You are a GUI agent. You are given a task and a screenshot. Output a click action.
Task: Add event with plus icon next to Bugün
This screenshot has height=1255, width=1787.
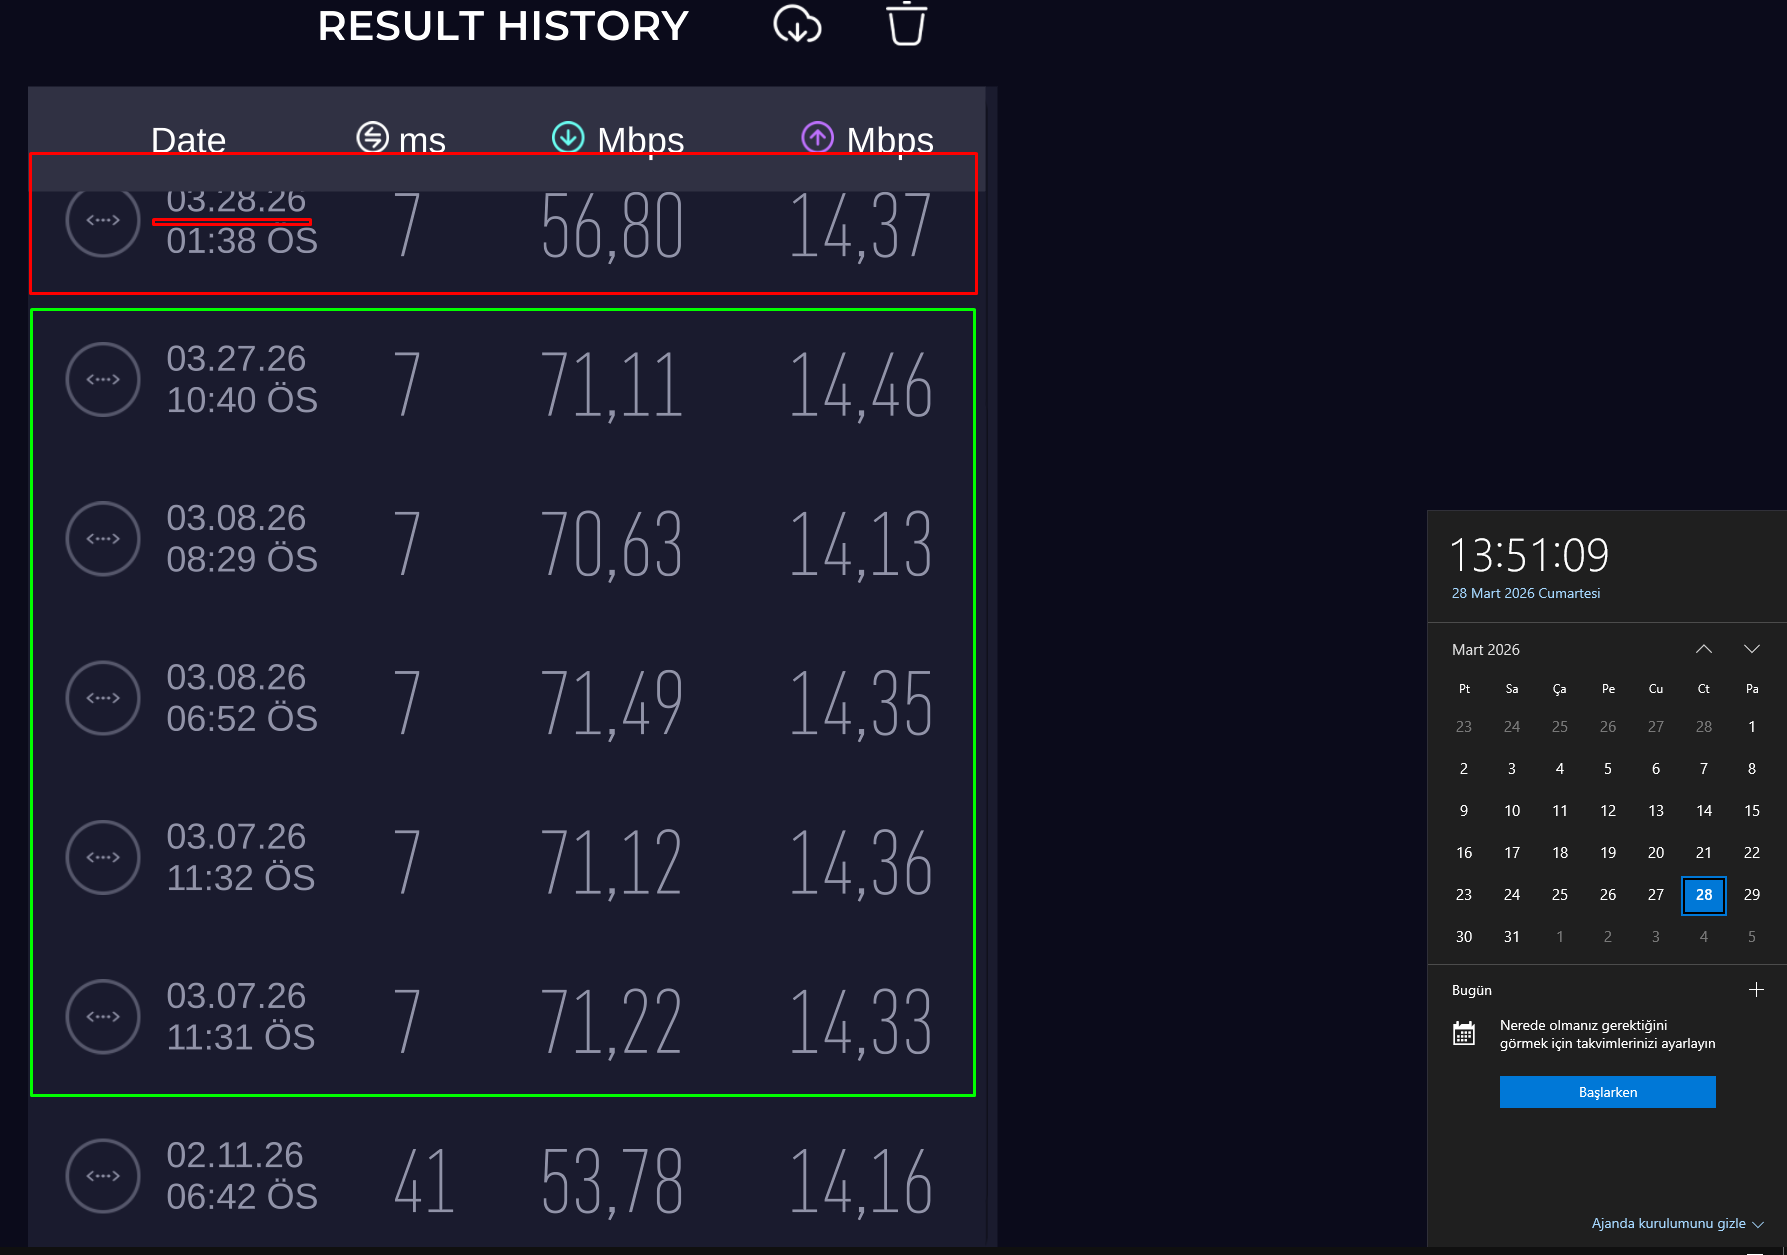(1756, 990)
